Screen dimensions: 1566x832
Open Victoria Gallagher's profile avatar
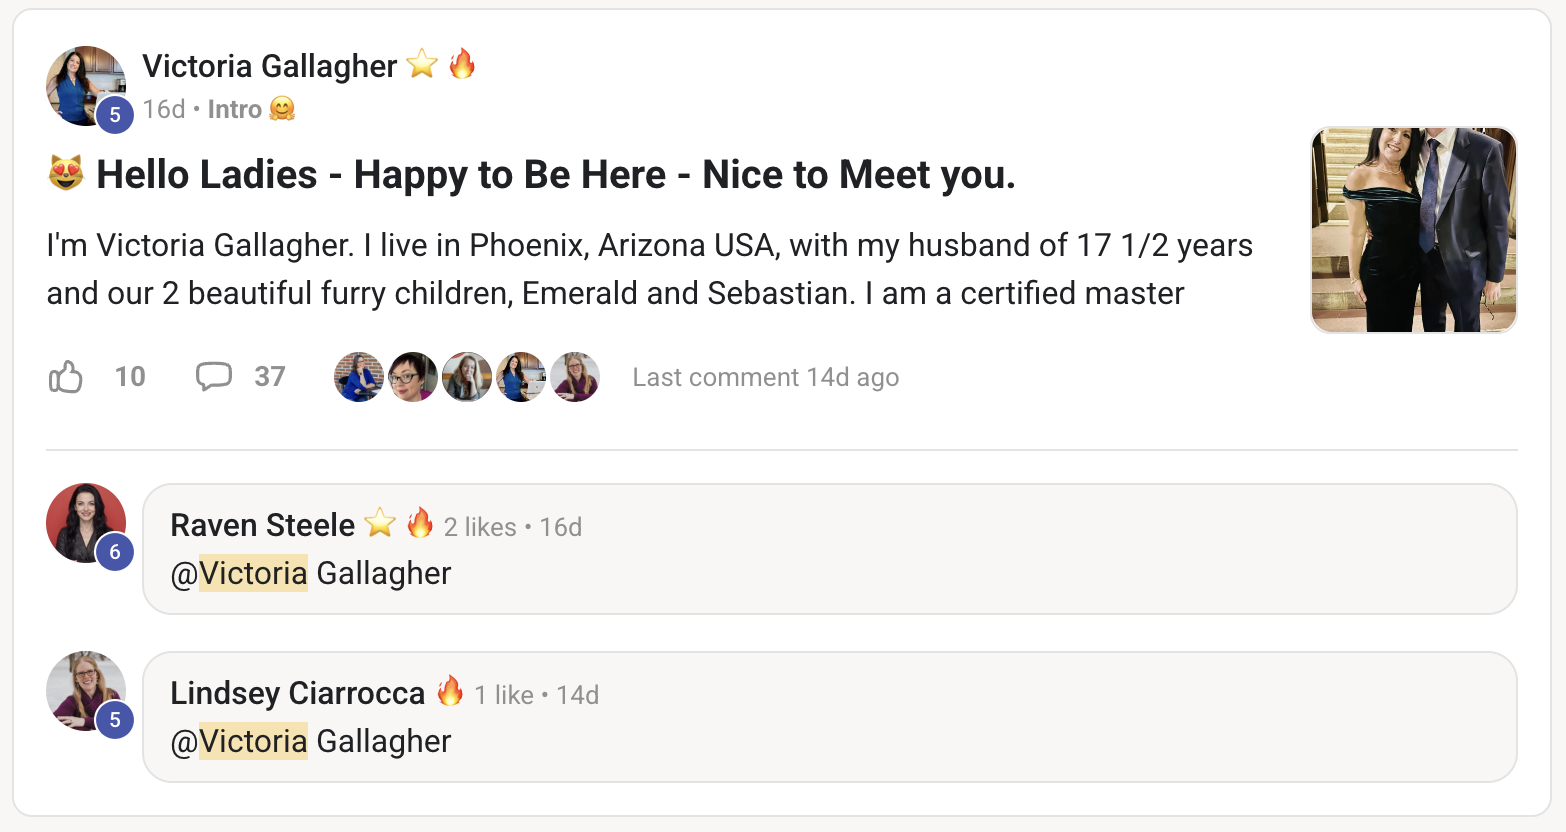click(86, 86)
